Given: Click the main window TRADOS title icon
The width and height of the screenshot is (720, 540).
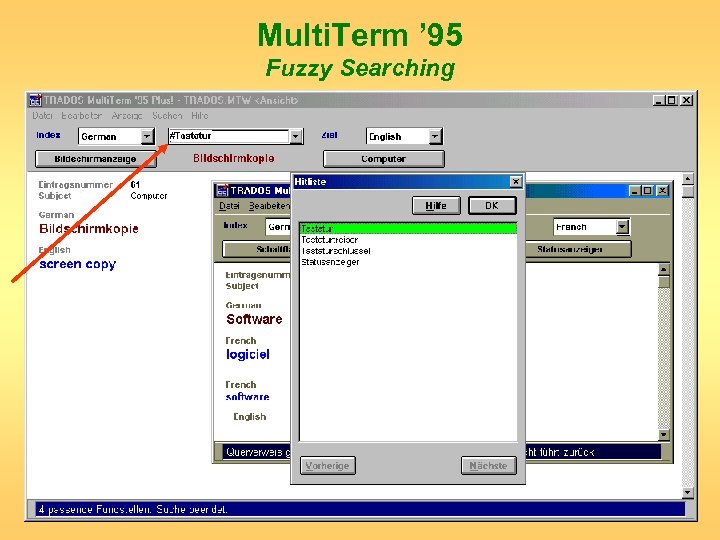Looking at the screenshot, I should pos(35,100).
